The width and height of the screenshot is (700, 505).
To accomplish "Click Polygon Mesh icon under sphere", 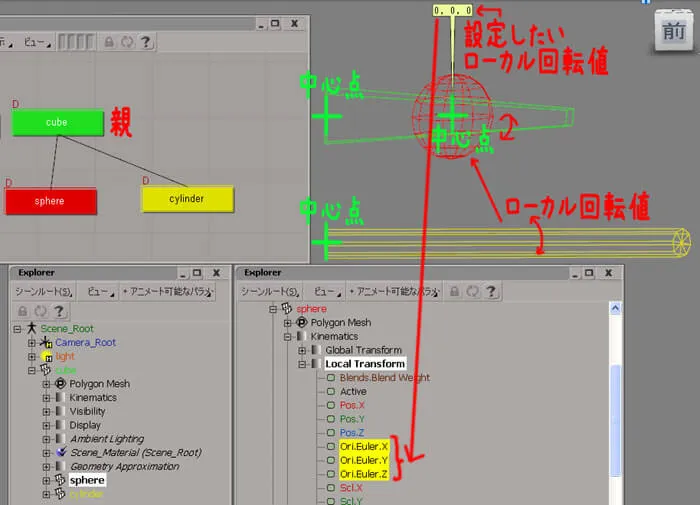I will (x=302, y=322).
